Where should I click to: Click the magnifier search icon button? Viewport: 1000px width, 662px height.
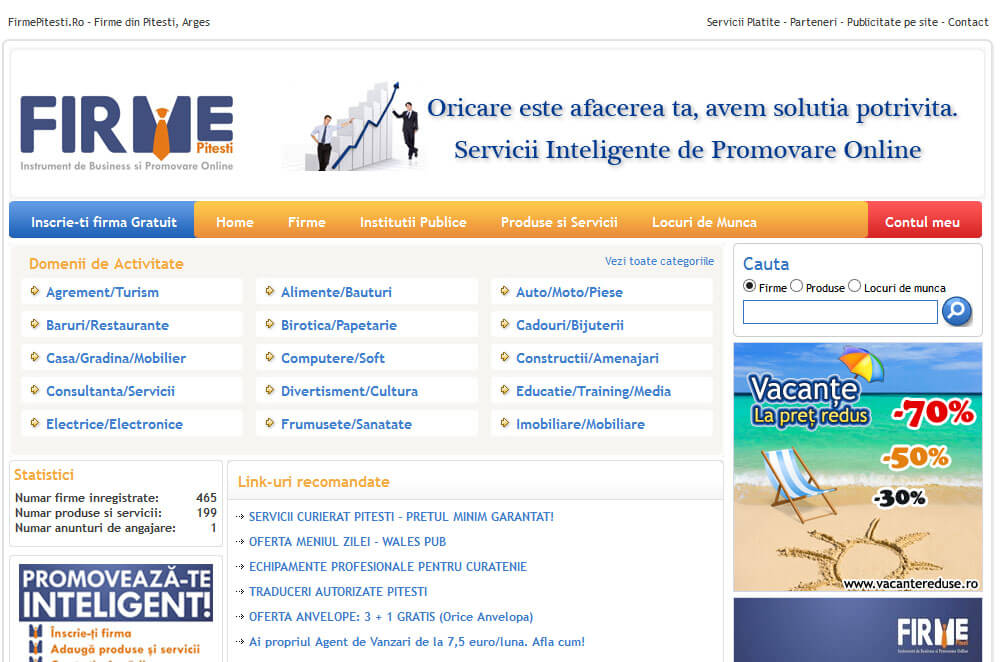[957, 312]
